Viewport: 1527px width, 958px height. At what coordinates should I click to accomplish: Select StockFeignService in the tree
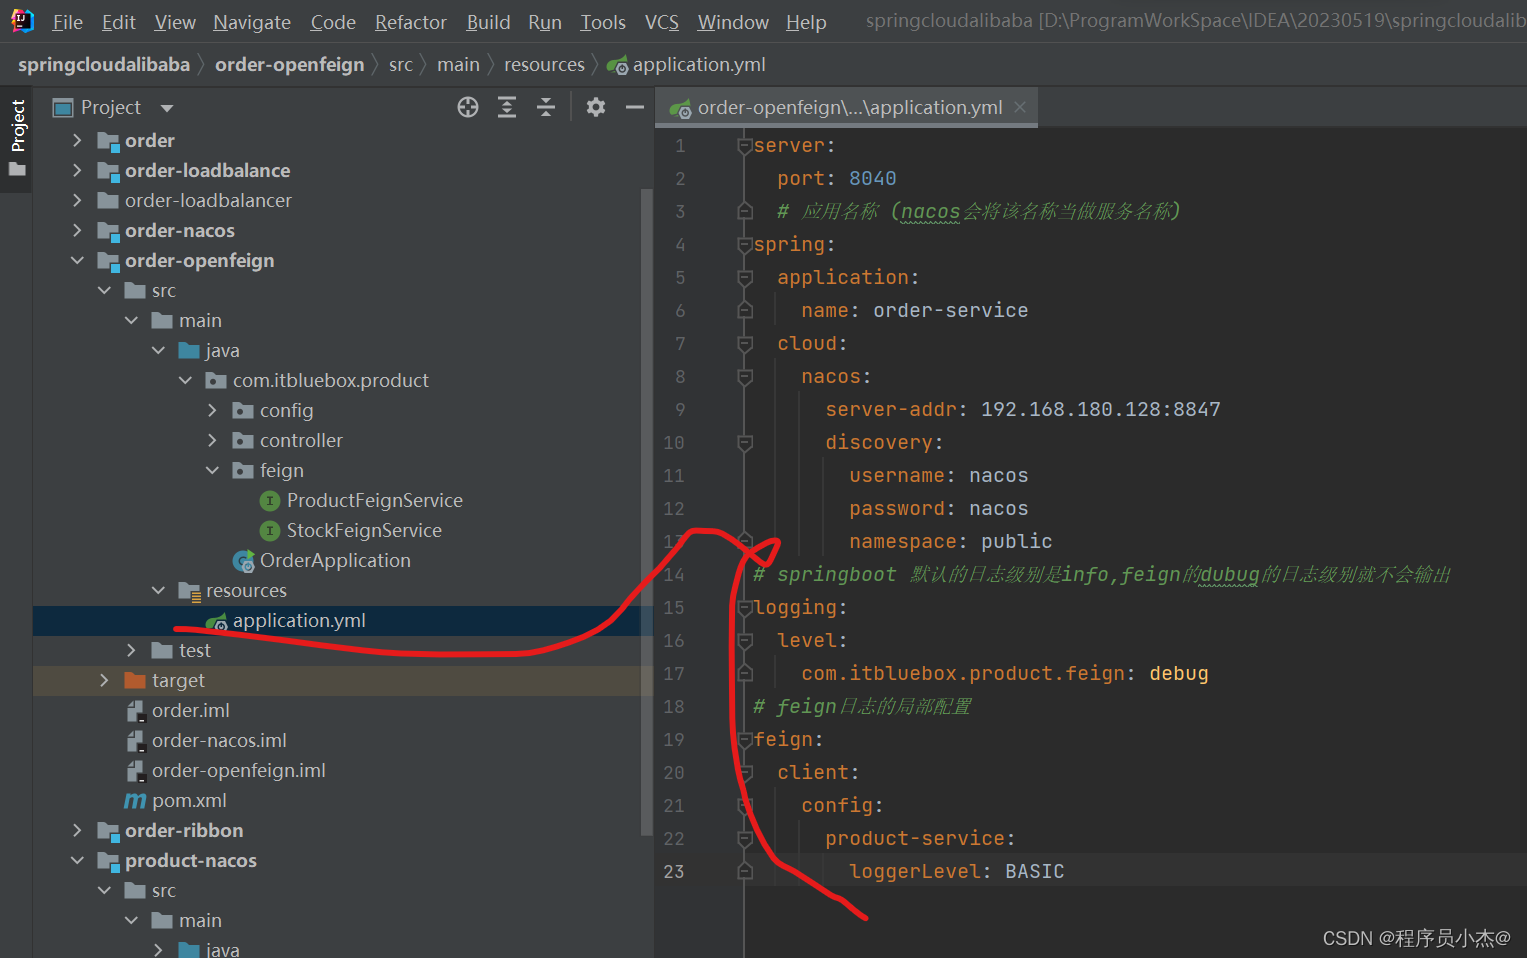364,530
